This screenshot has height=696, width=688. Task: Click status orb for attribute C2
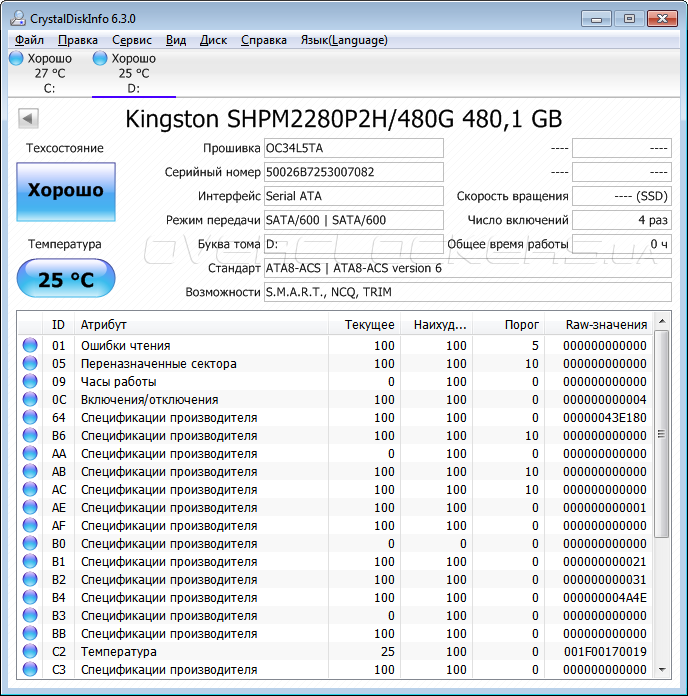tap(30, 651)
